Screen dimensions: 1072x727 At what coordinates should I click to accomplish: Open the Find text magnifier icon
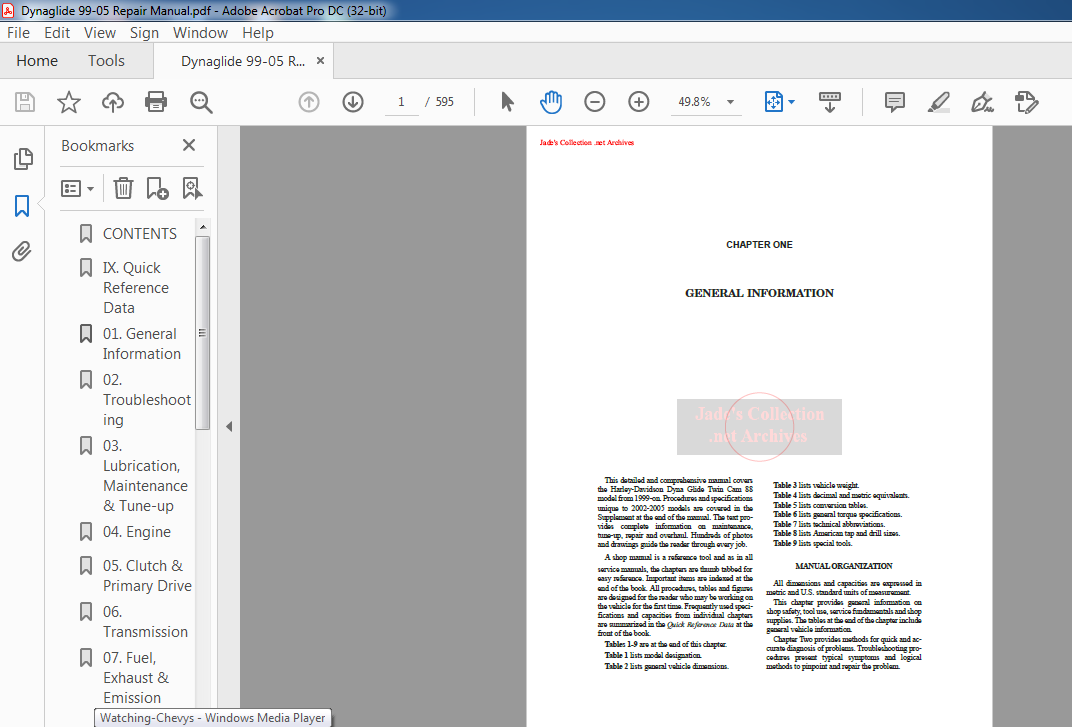click(x=201, y=102)
